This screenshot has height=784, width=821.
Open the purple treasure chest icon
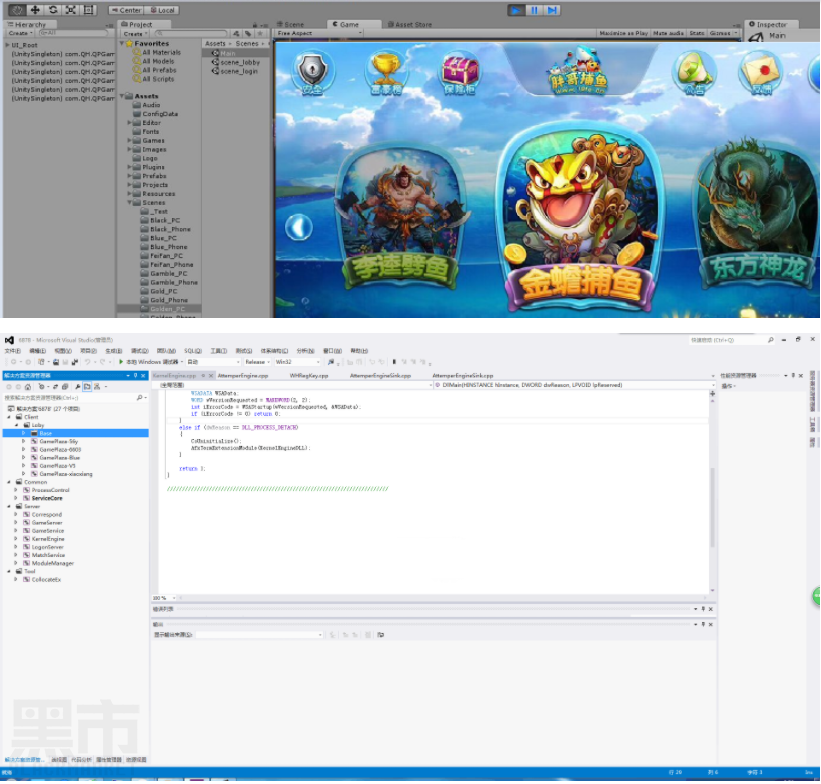[460, 73]
